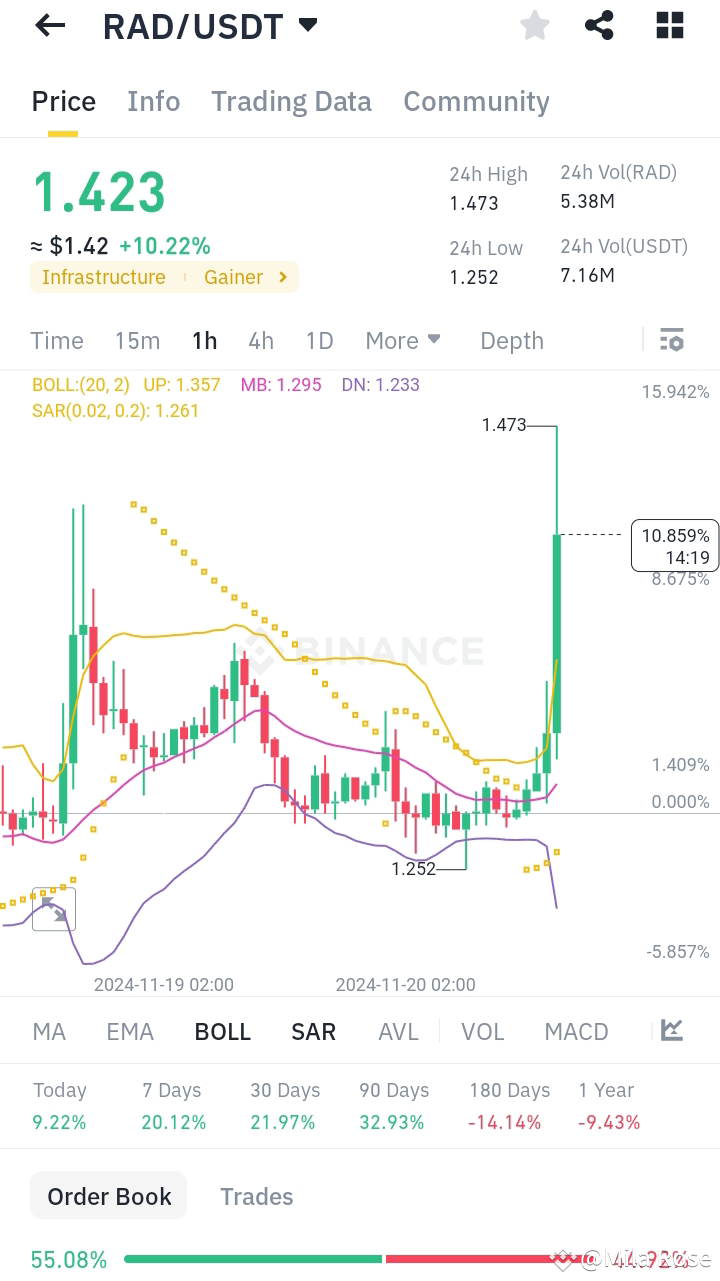The width and height of the screenshot is (720, 1281).
Task: Enable the VOL indicator
Action: [483, 1030]
